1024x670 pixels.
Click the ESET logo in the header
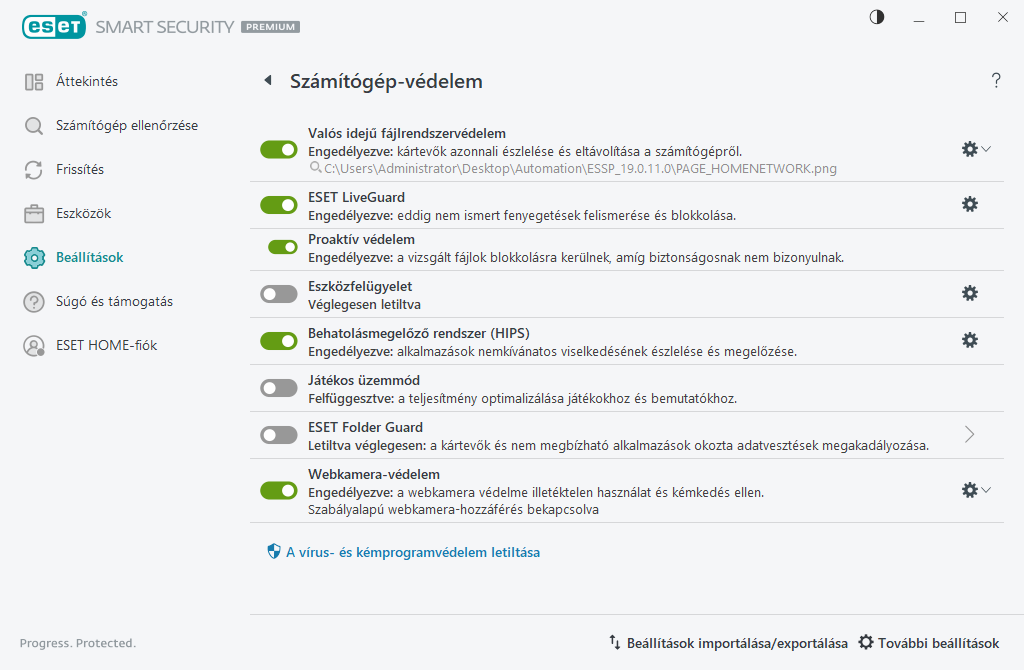(54, 27)
